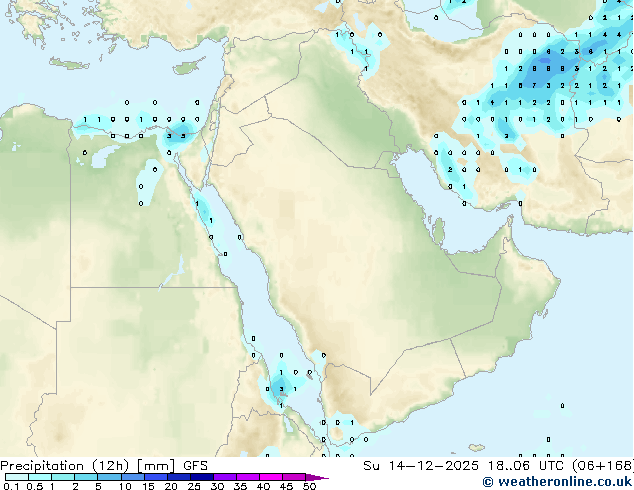
Task: Select the 0.5–1 mm legend color swatch
Action: 40,477
